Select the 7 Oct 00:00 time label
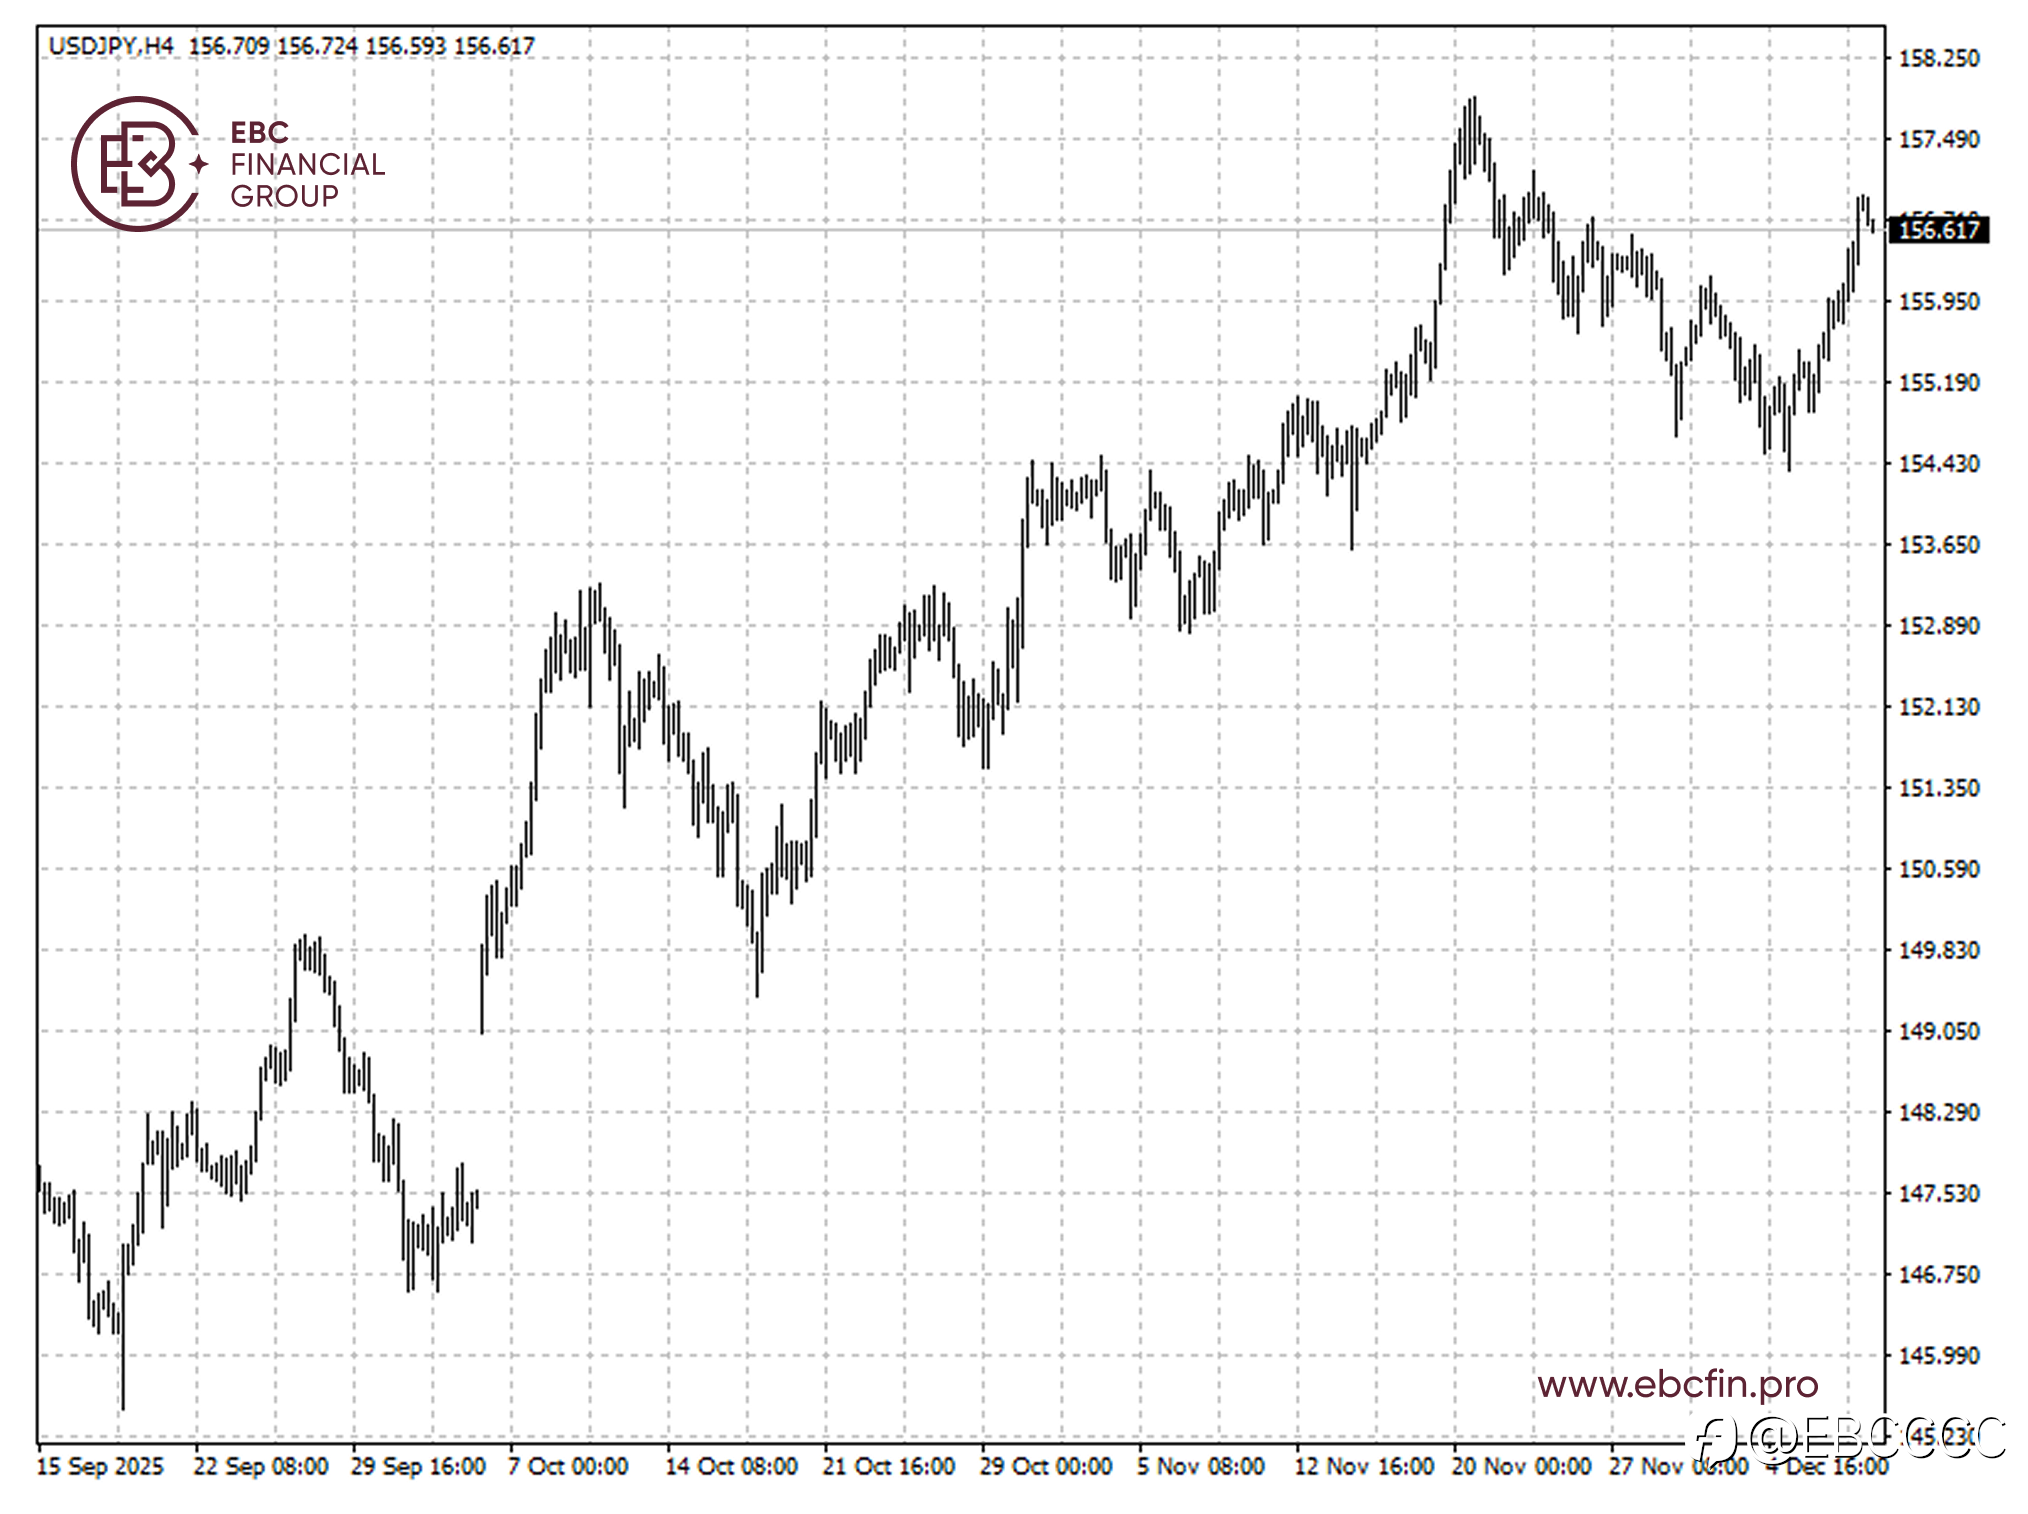This screenshot has height=1514, width=2028. [x=568, y=1466]
